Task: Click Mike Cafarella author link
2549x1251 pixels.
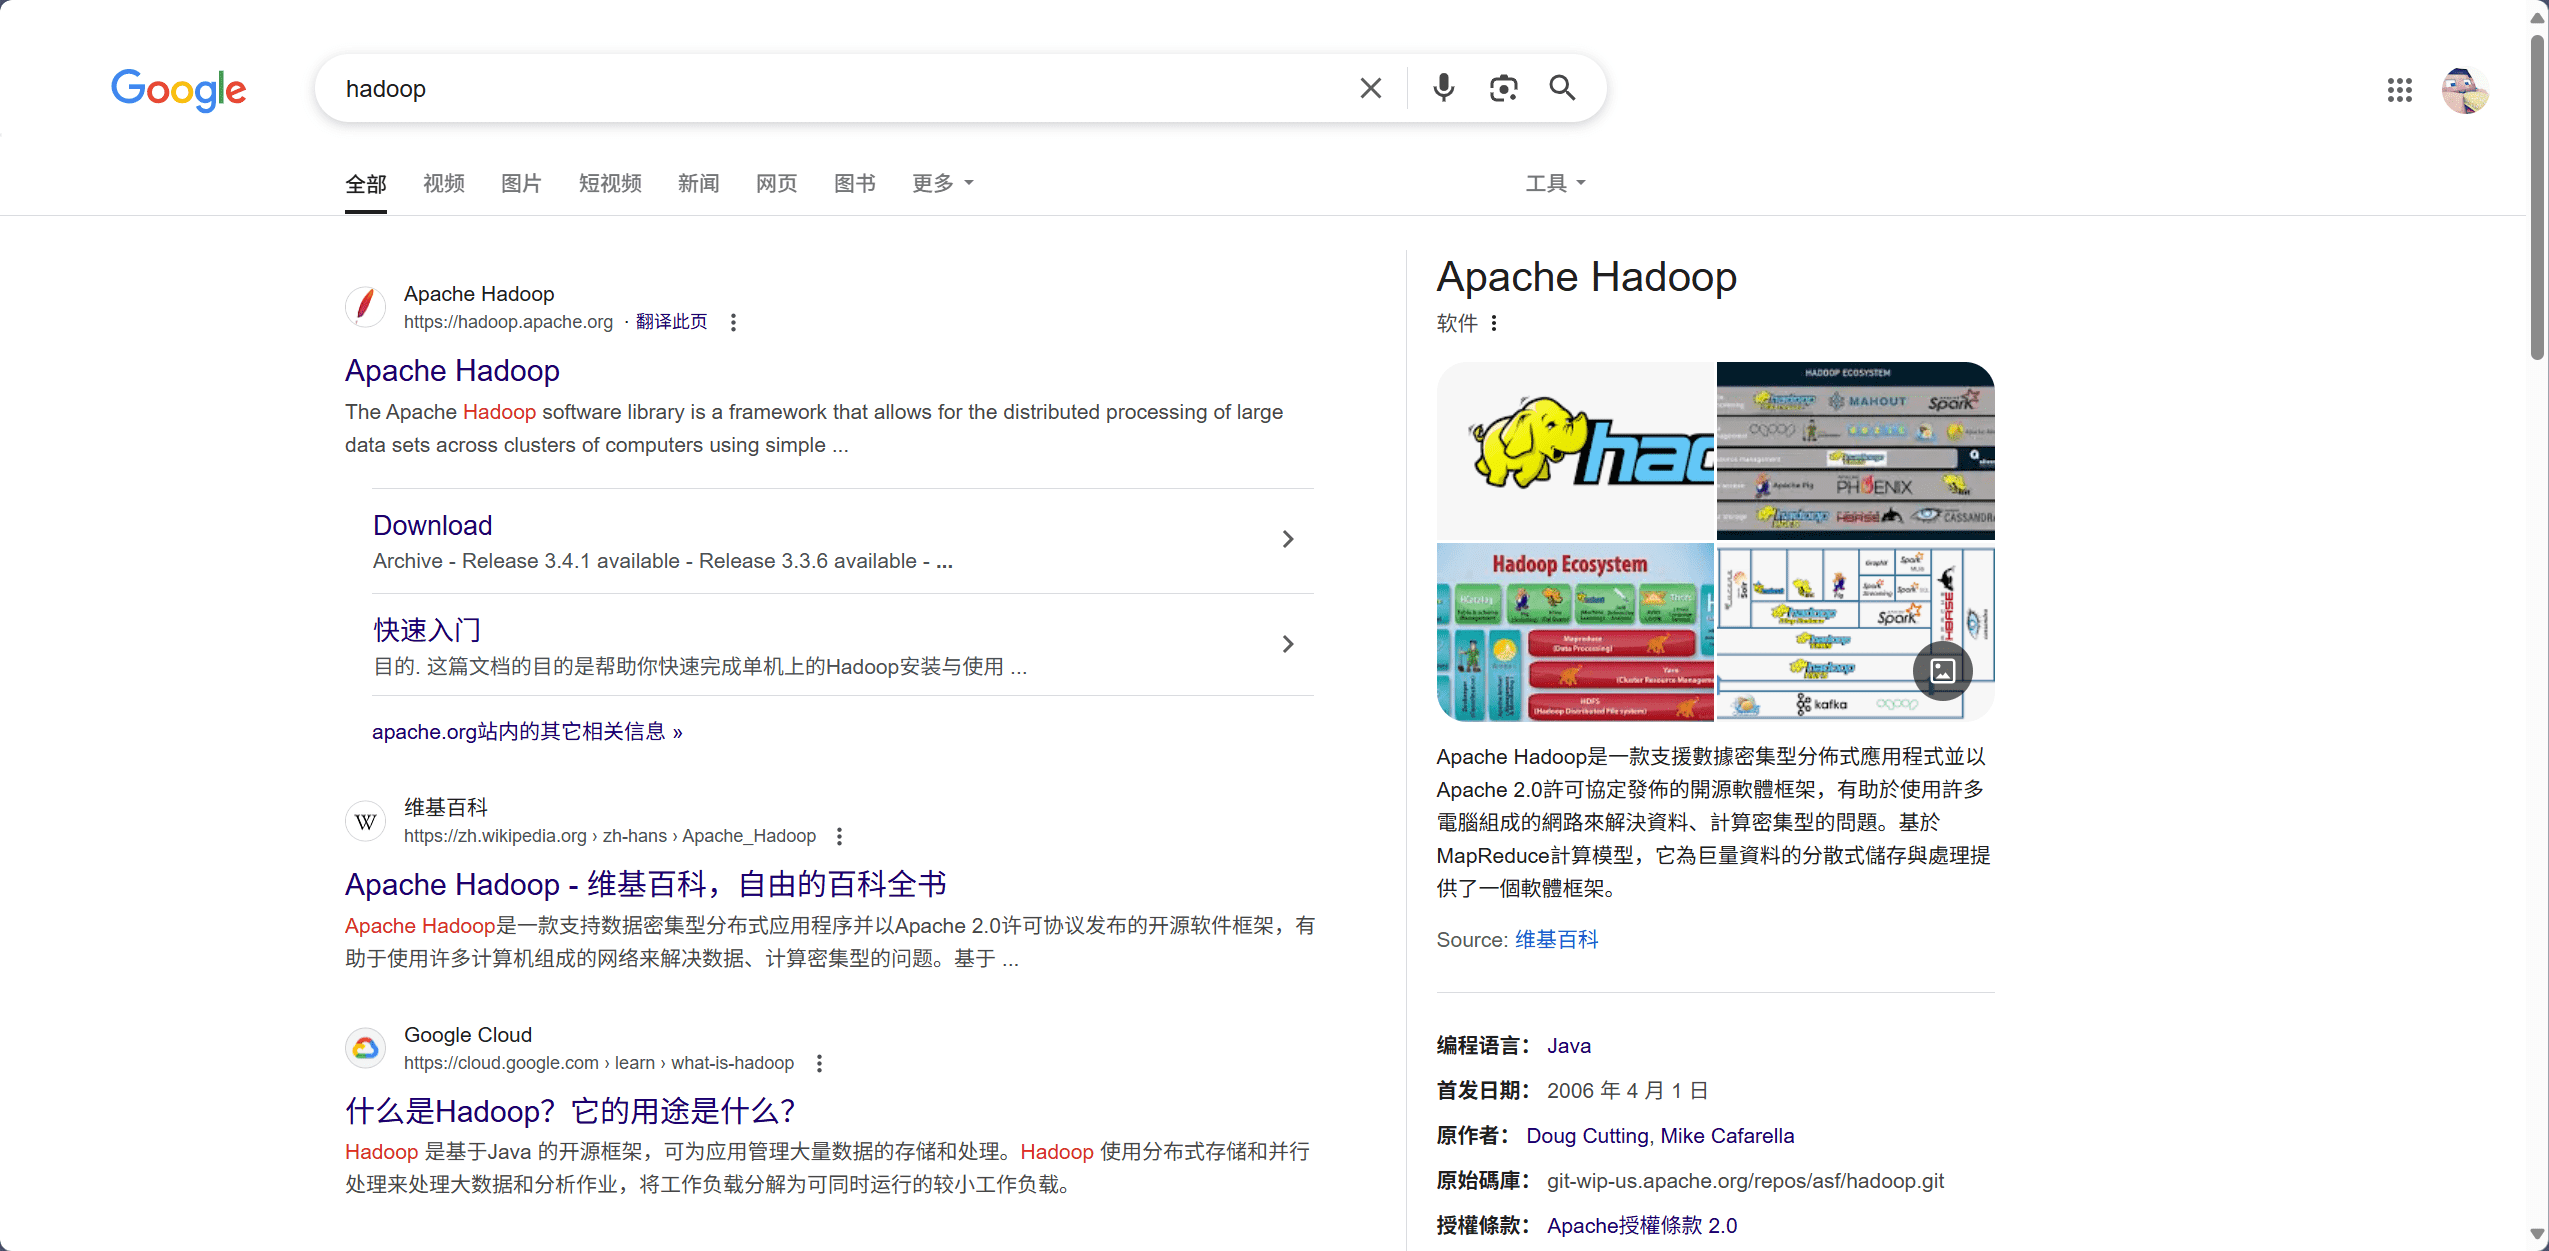Action: 1727,1136
